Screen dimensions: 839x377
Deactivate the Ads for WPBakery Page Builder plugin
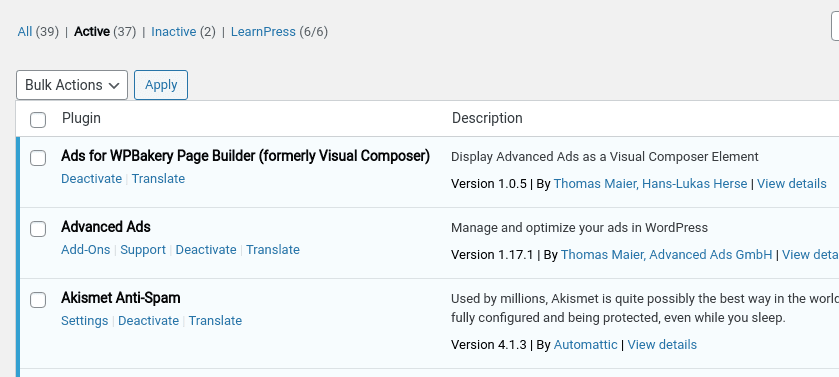(x=91, y=179)
